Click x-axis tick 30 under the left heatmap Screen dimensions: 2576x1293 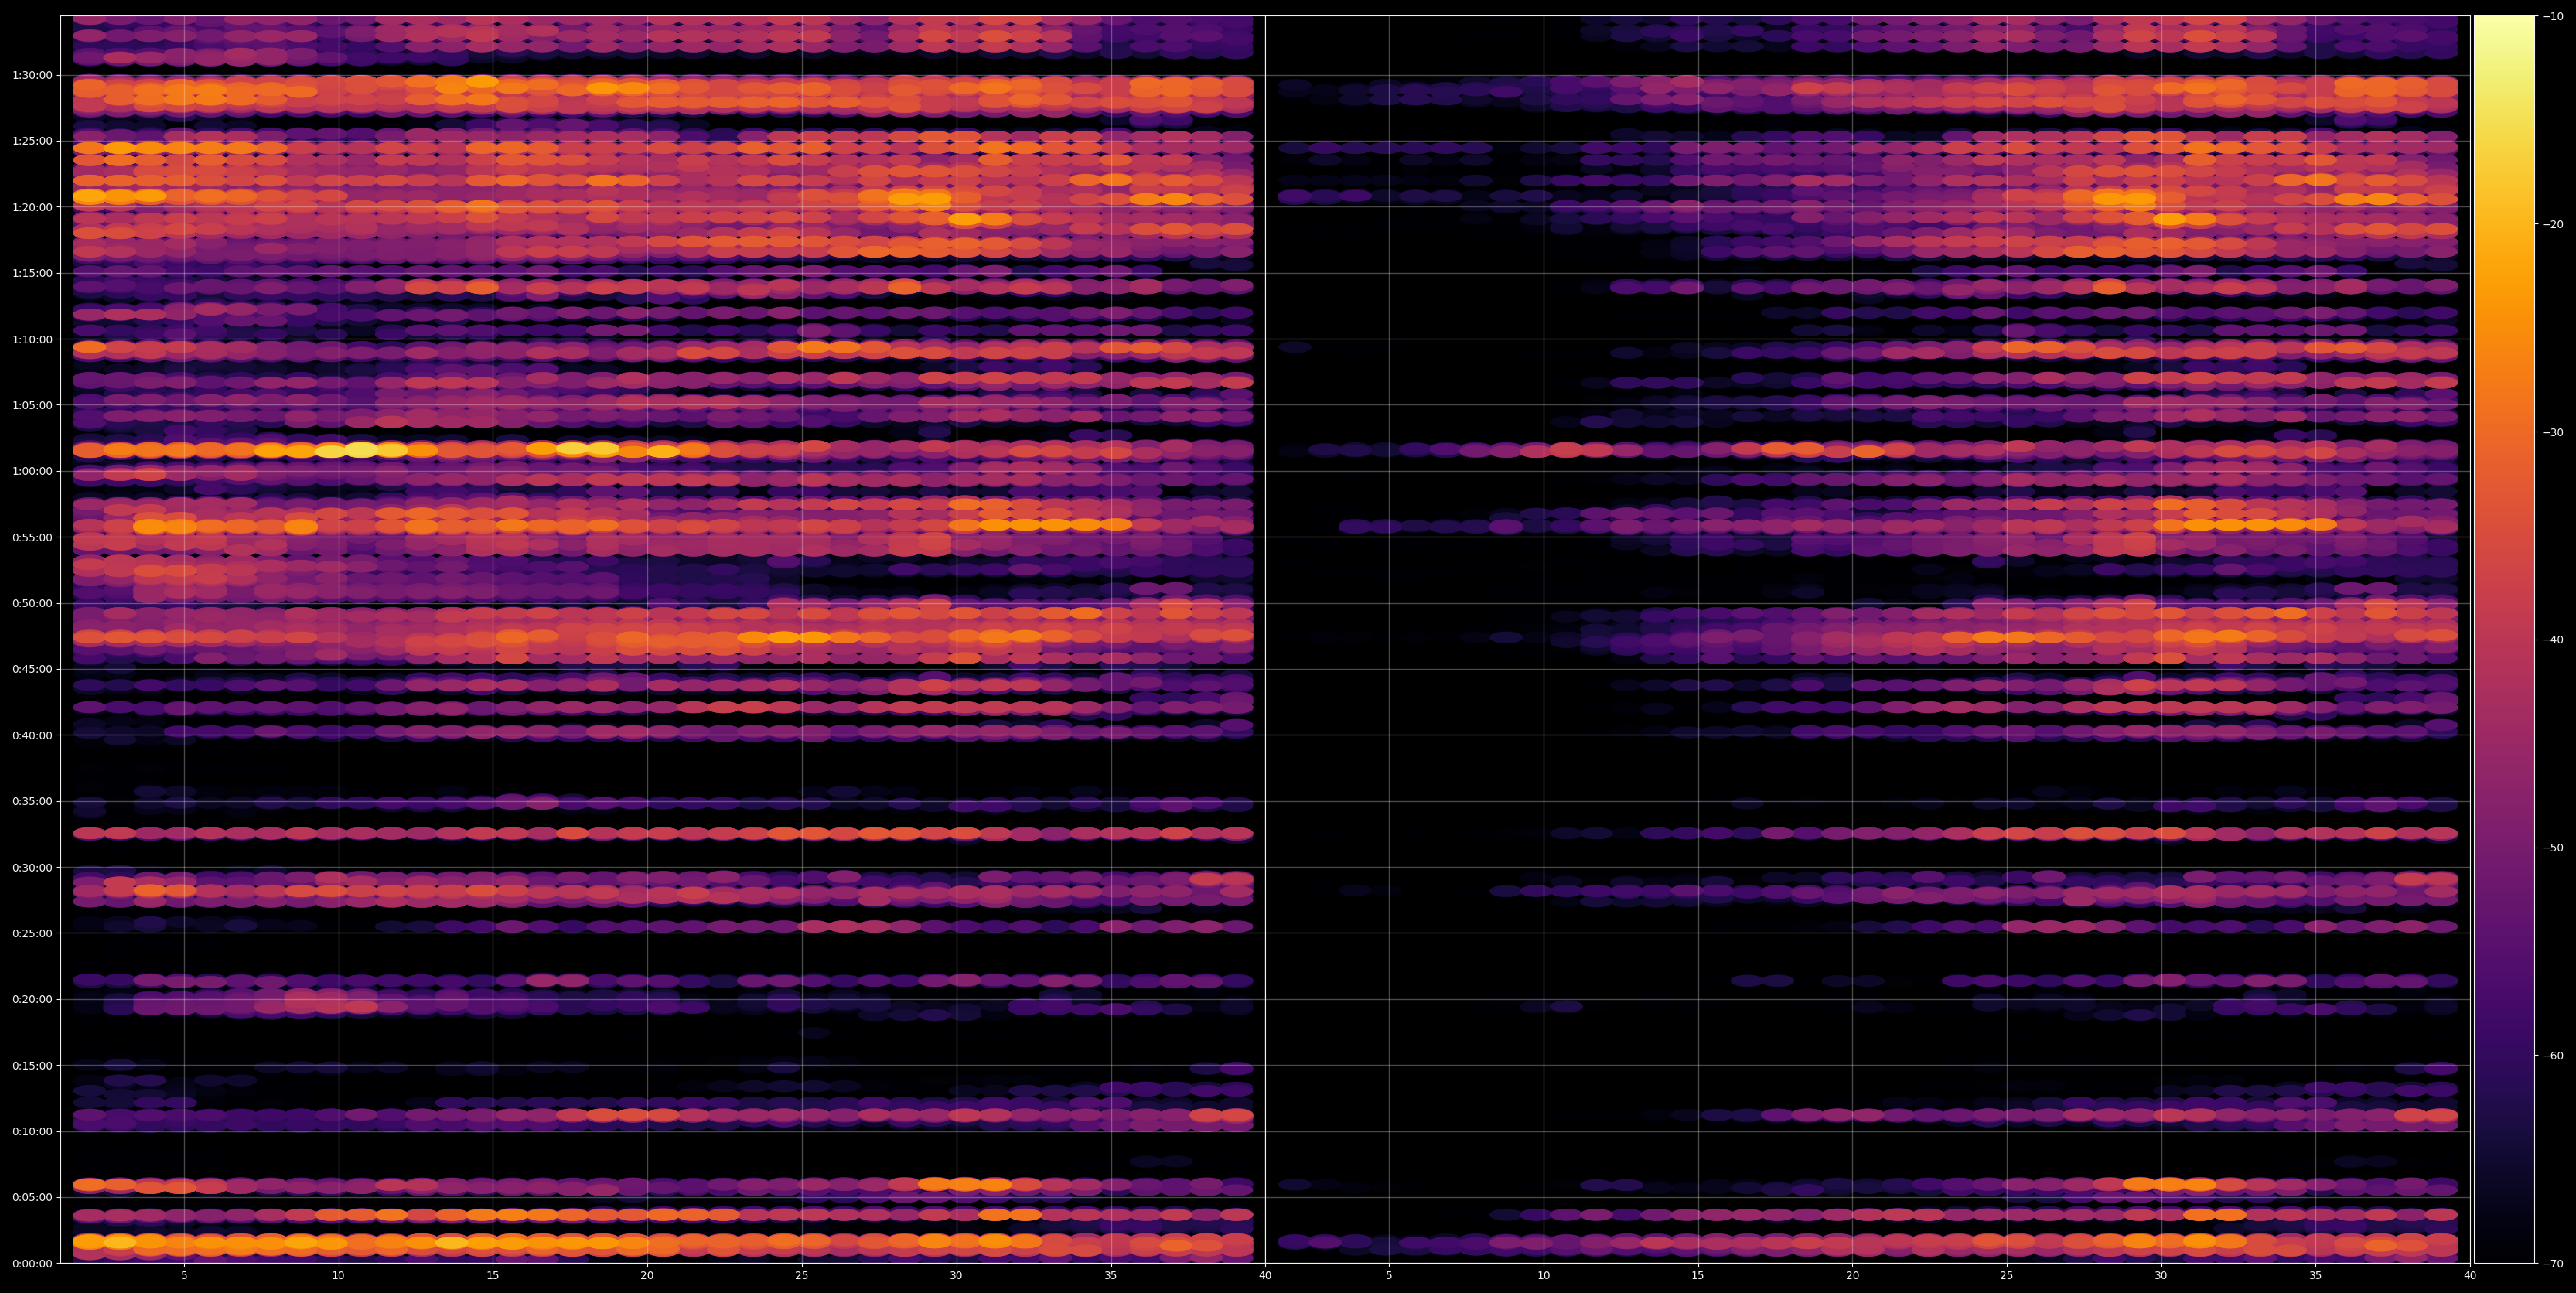(956, 1276)
